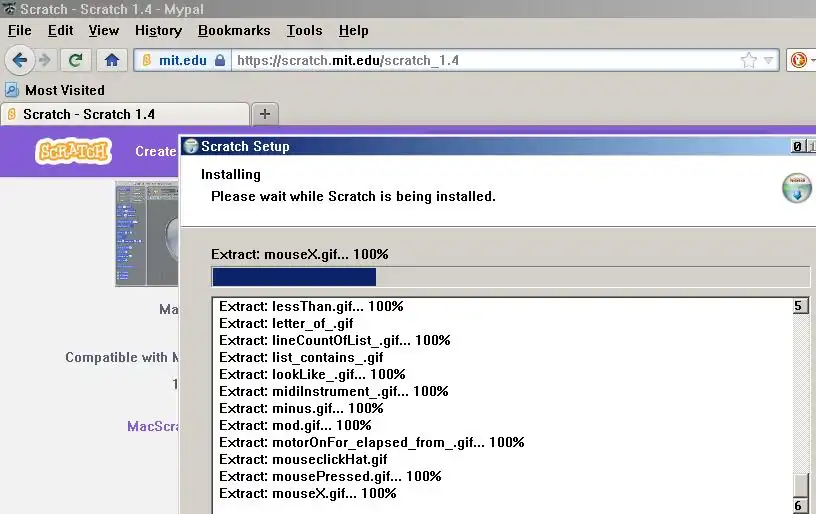Click the log scrollbar down arrow
This screenshot has width=816, height=514.
coord(800,505)
